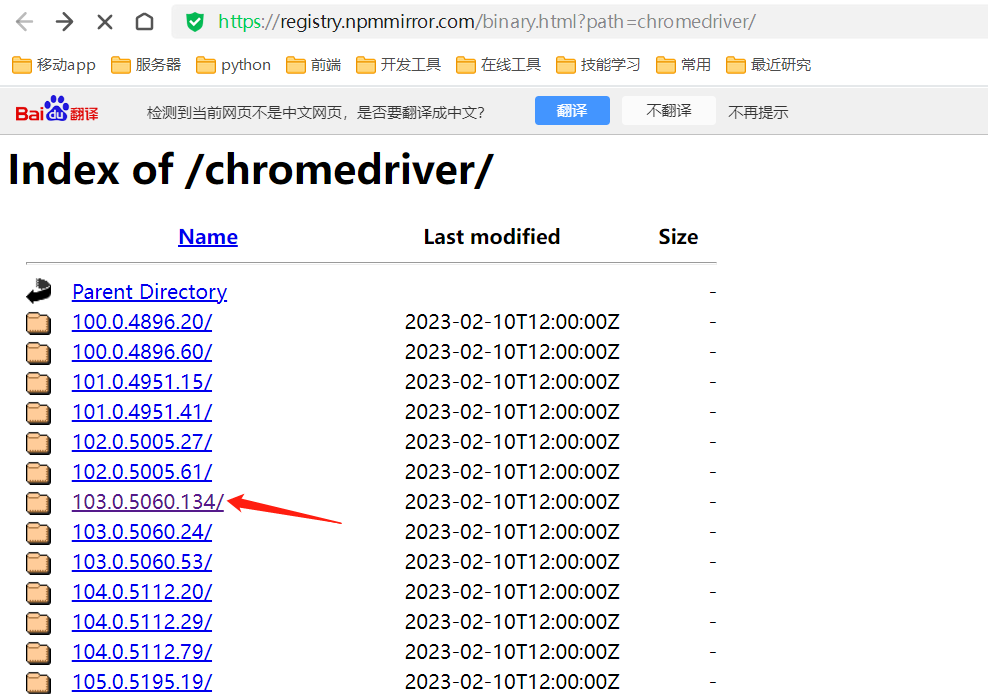Open the 105.0.5195.19/ folder link
Screen dimensions: 988x694
[142, 682]
